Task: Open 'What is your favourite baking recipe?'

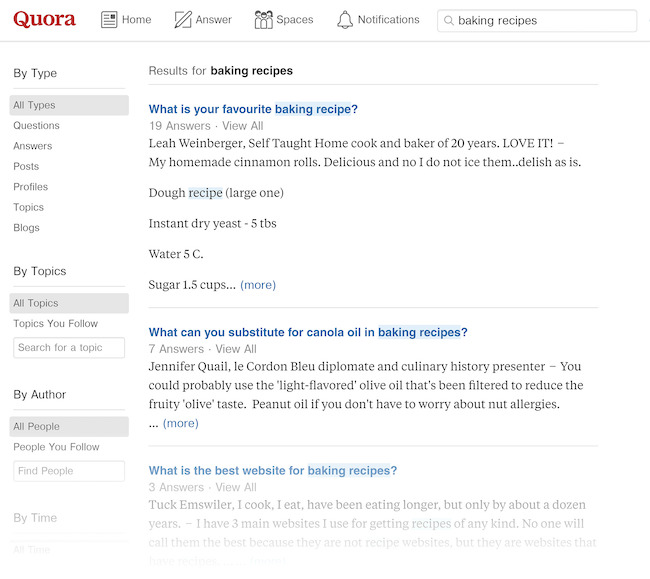Action: coord(253,109)
